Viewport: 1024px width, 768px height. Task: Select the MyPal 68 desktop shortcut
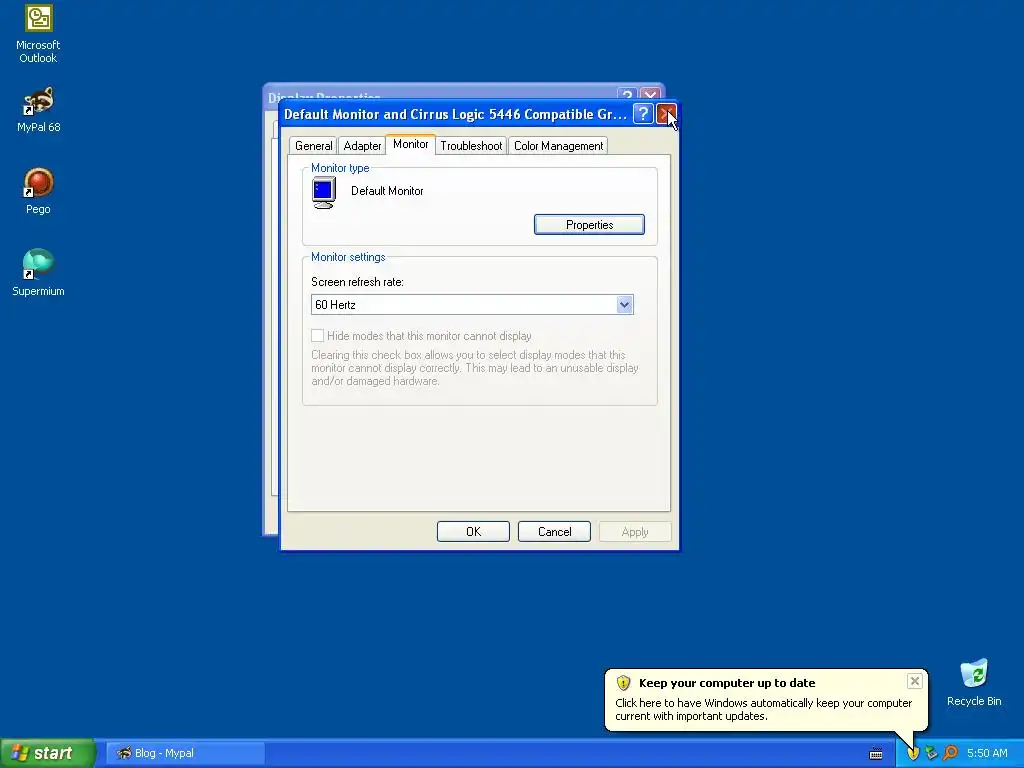click(x=38, y=110)
